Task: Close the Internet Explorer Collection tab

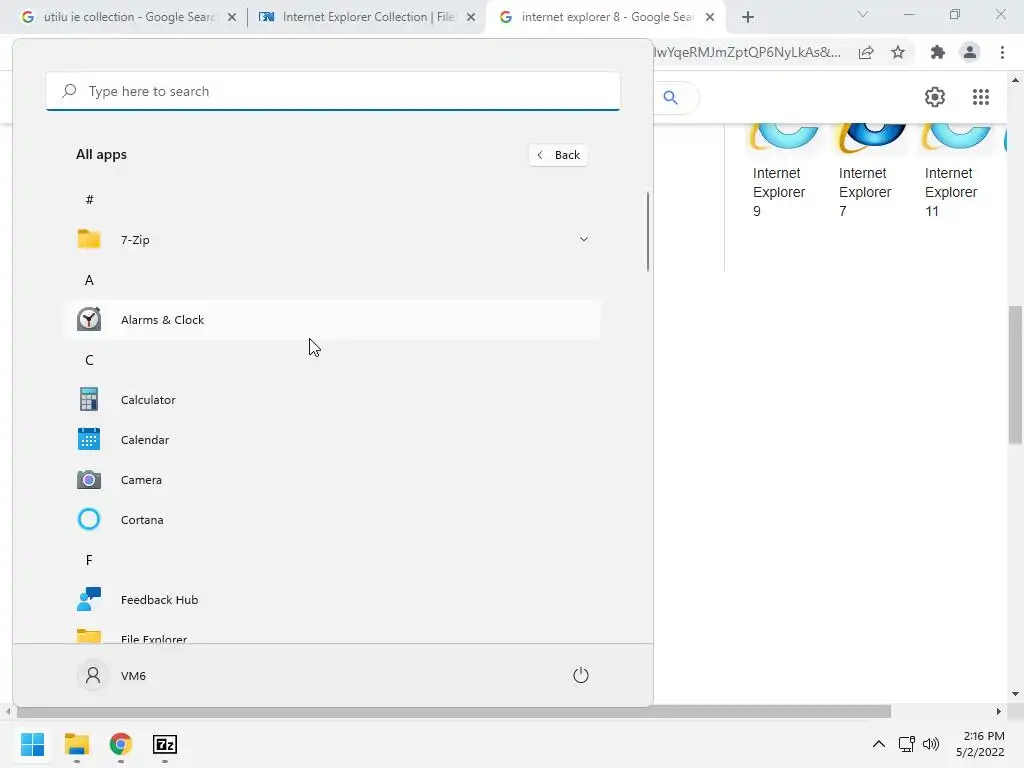Action: point(471,18)
